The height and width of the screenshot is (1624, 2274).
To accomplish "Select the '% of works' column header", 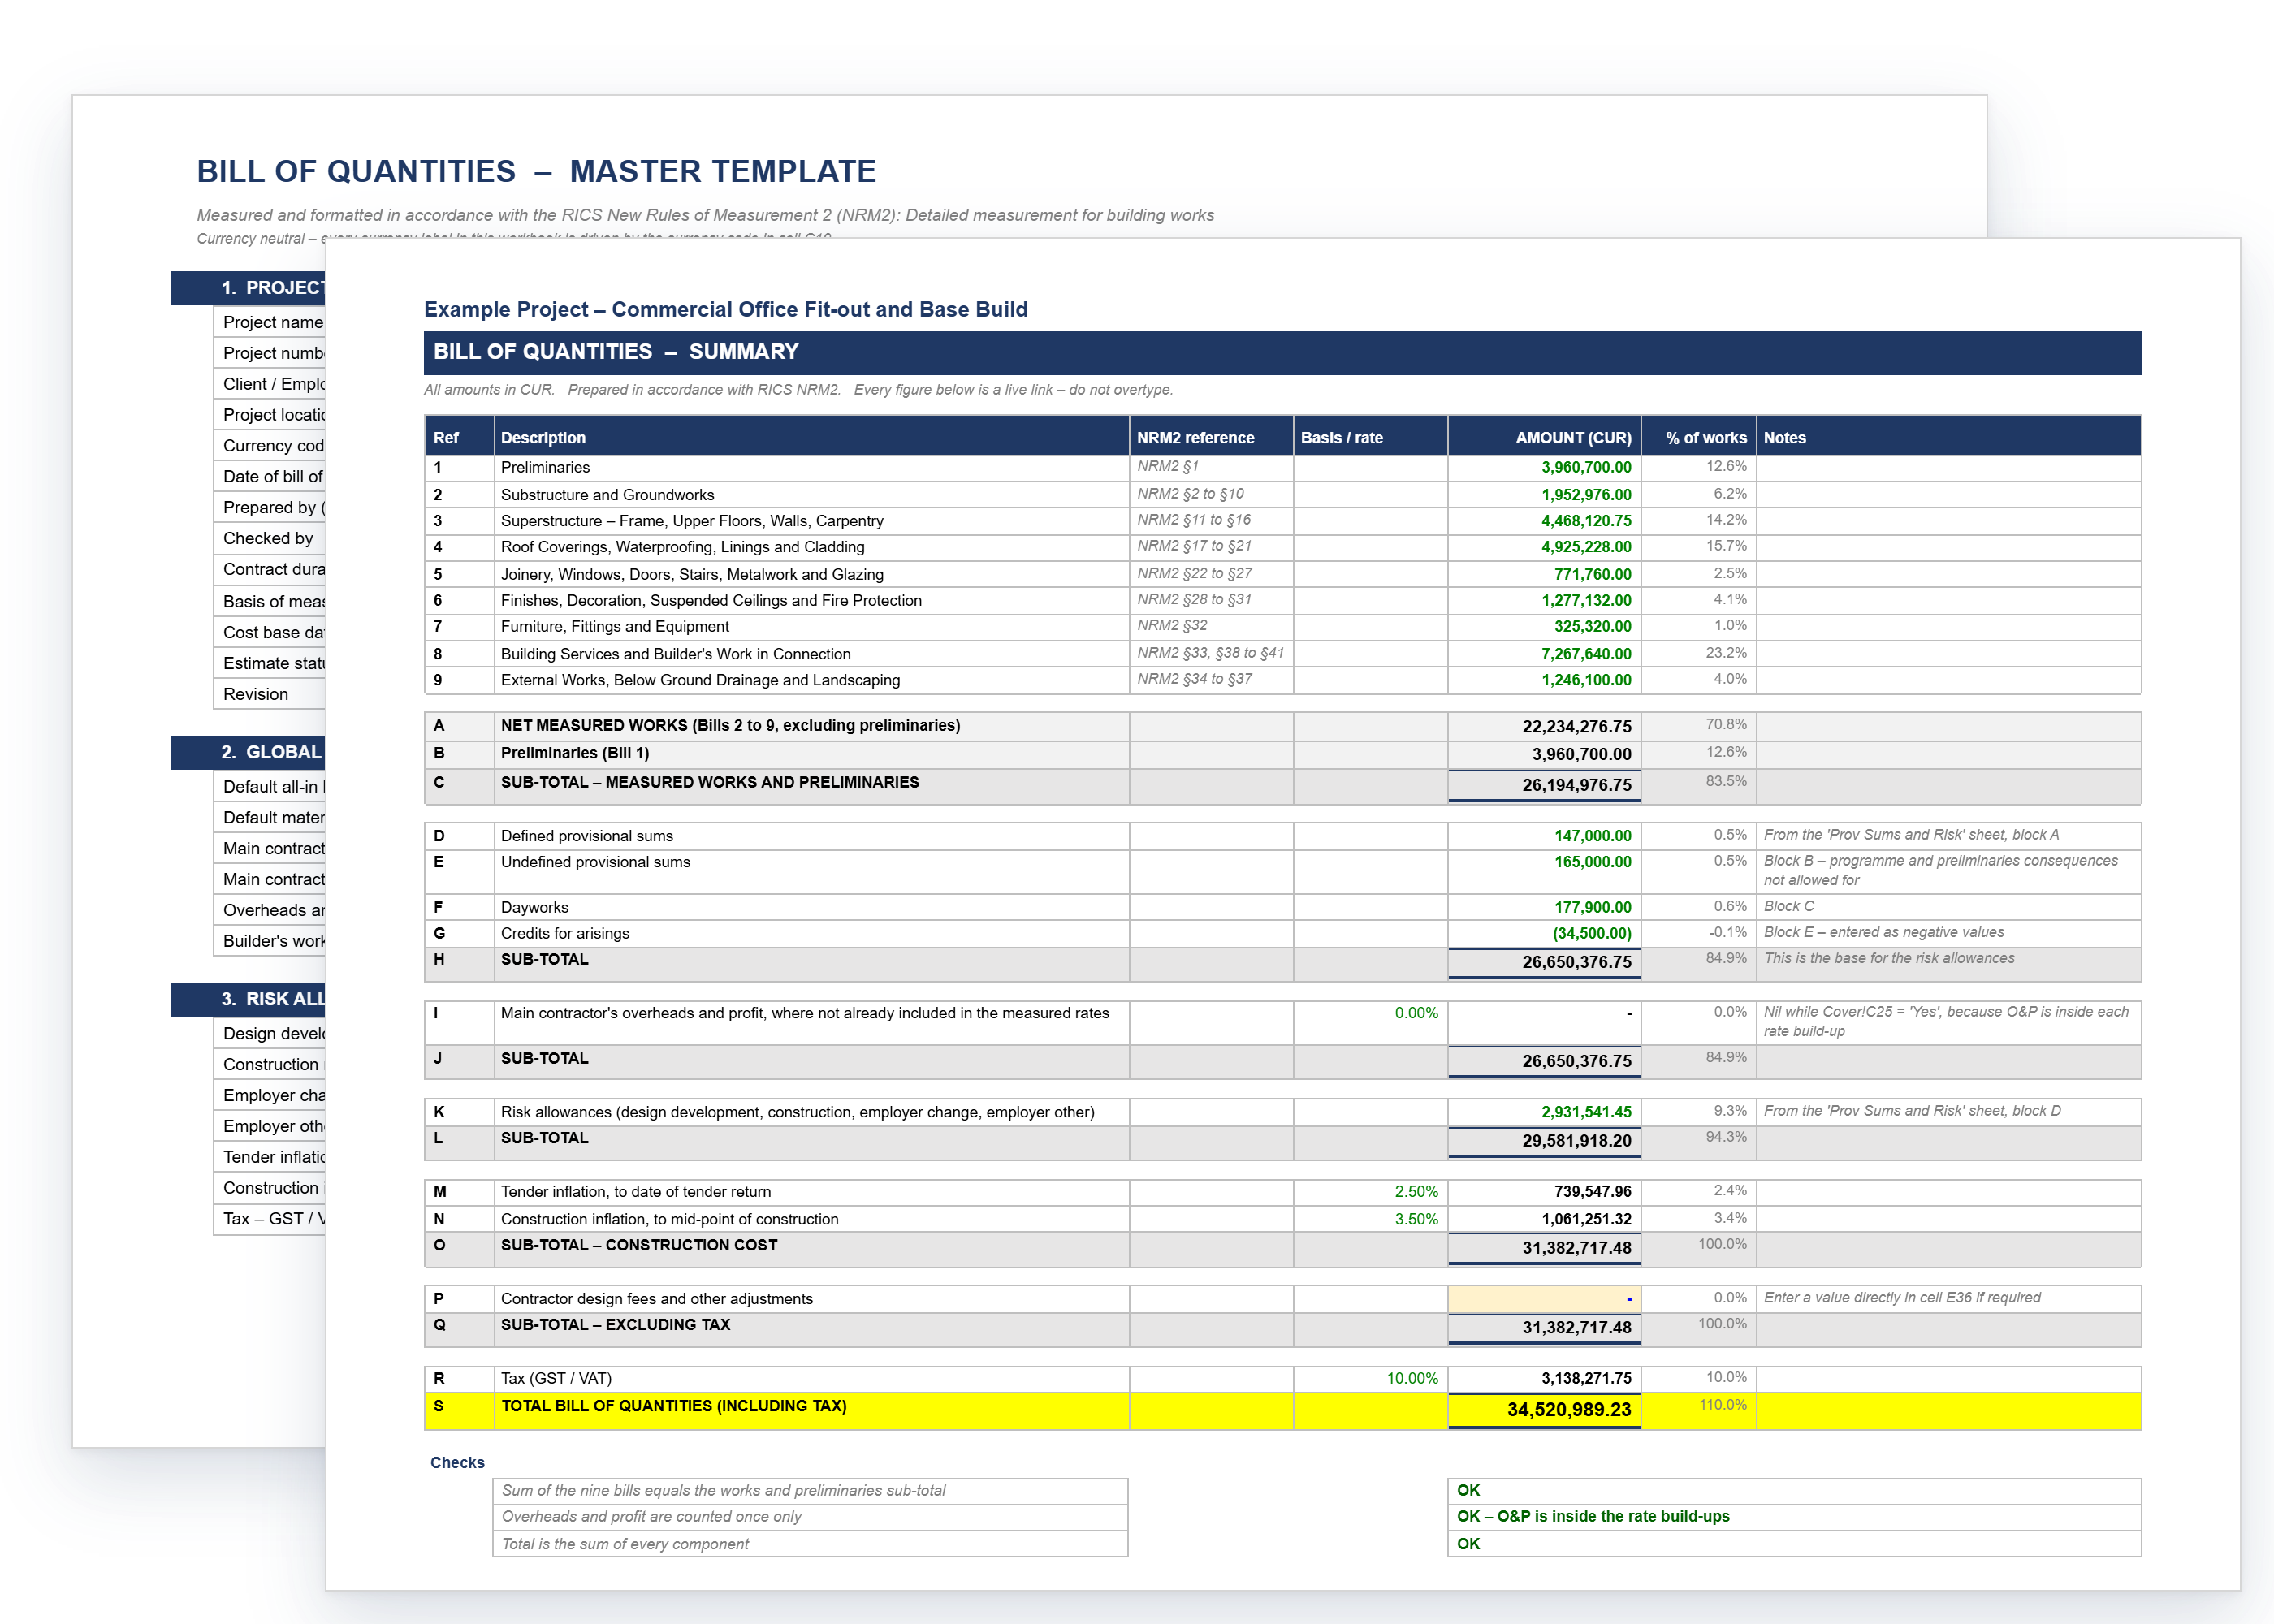I will tap(1698, 438).
